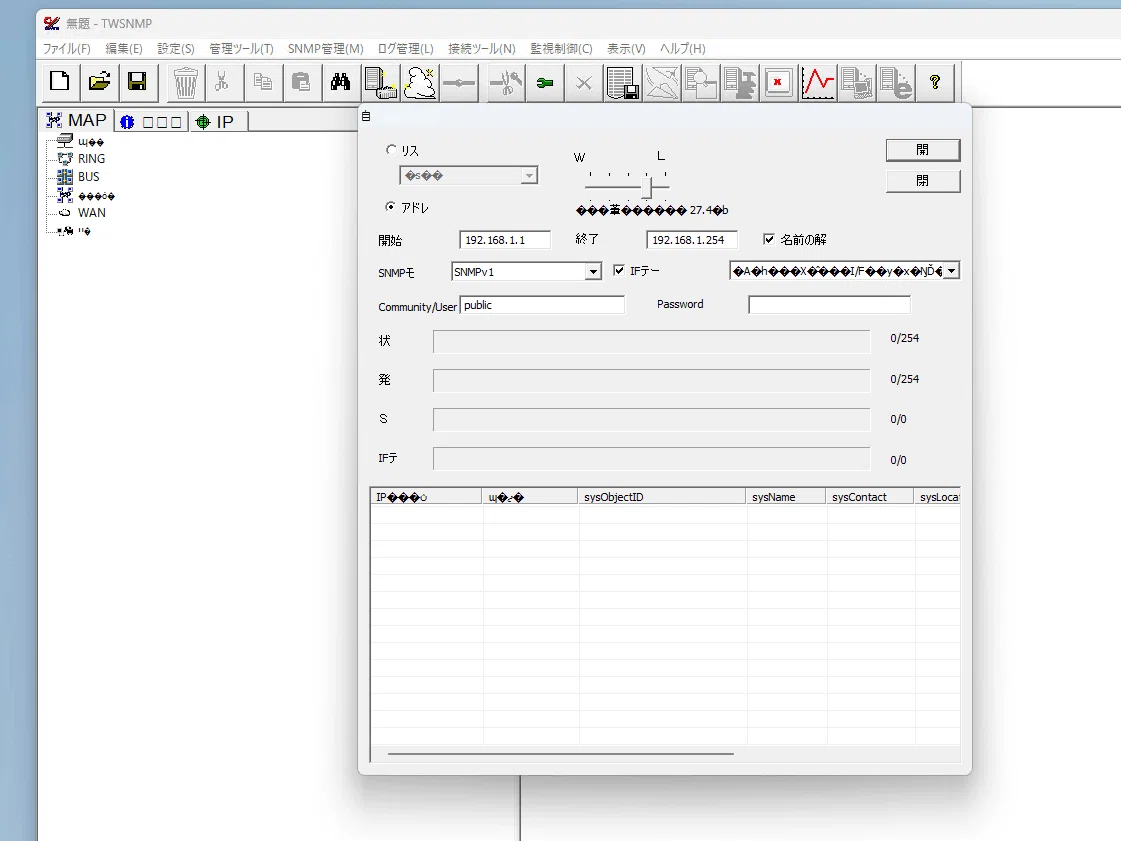This screenshot has width=1121, height=841.
Task: Expand the dropdown right of IFテー checkbox
Action: [x=951, y=271]
